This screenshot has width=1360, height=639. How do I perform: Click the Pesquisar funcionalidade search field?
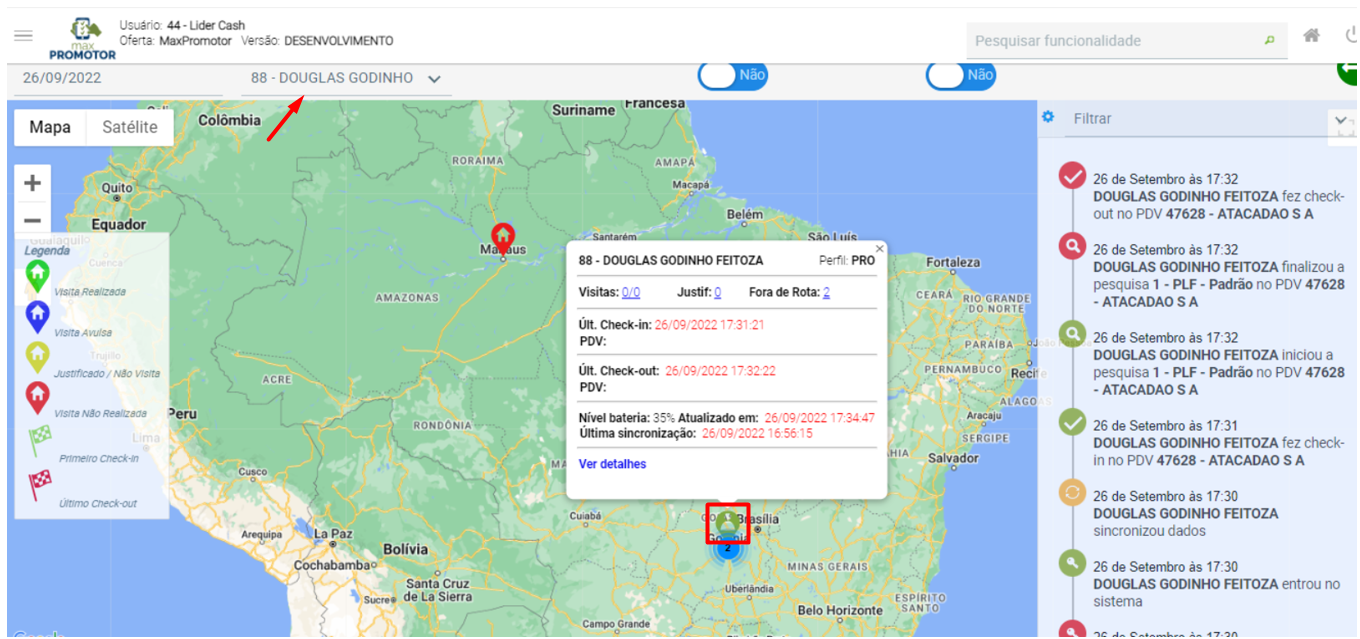[x=1115, y=41]
